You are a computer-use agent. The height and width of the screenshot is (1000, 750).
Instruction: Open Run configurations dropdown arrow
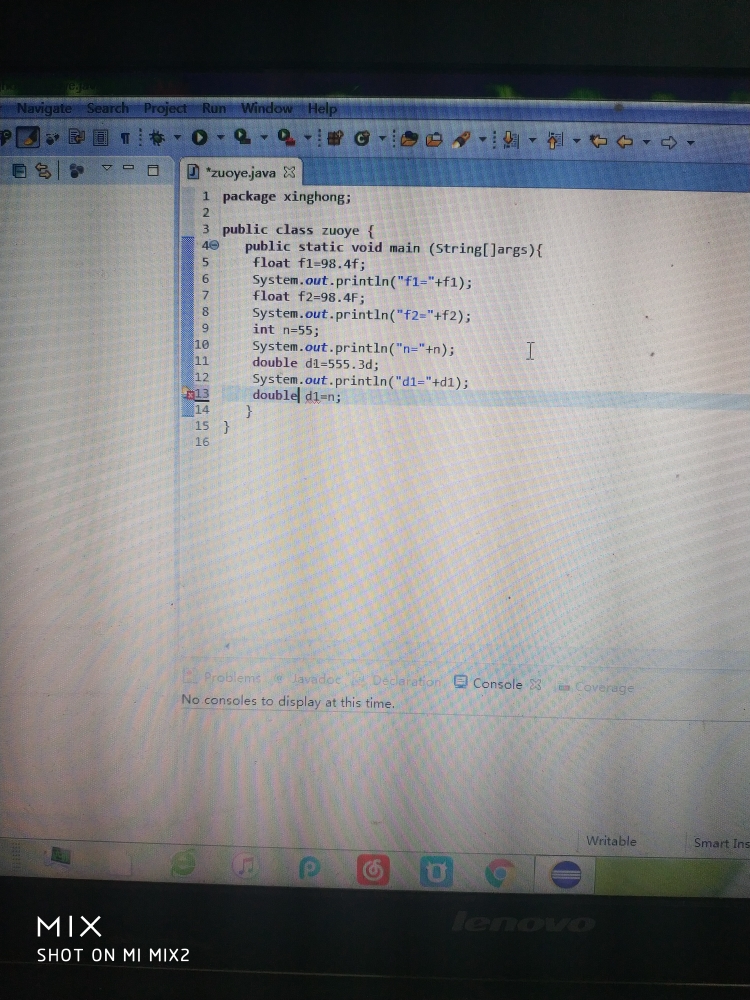click(221, 137)
